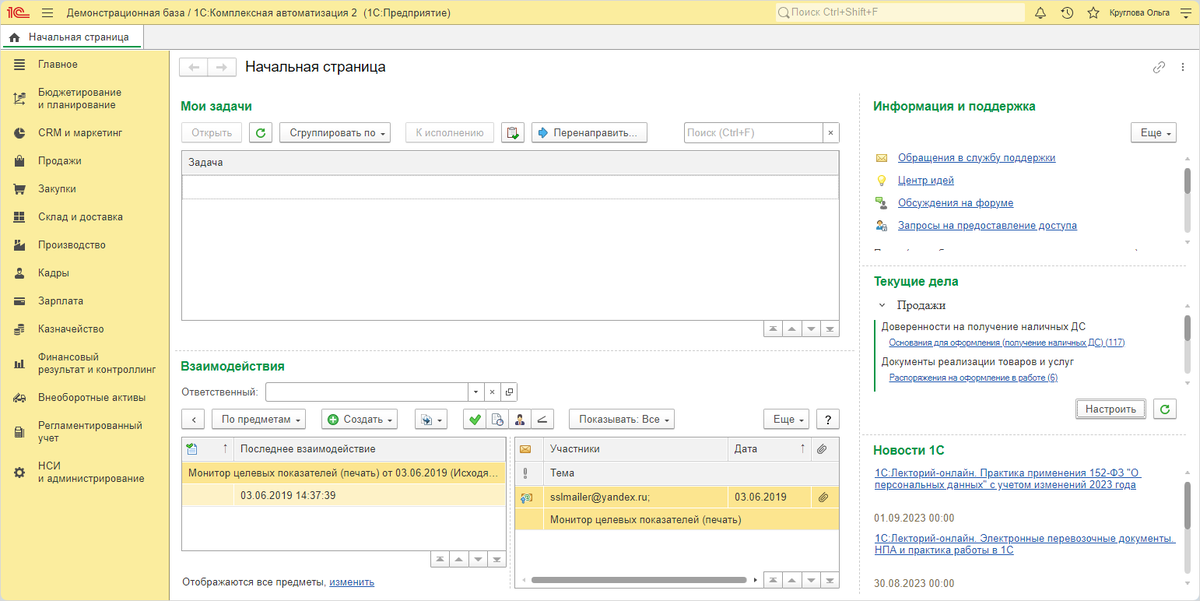Viewport: 1200px width, 601px height.
Task: Open Еще menu in Информация и поддержка
Action: click(x=1154, y=132)
